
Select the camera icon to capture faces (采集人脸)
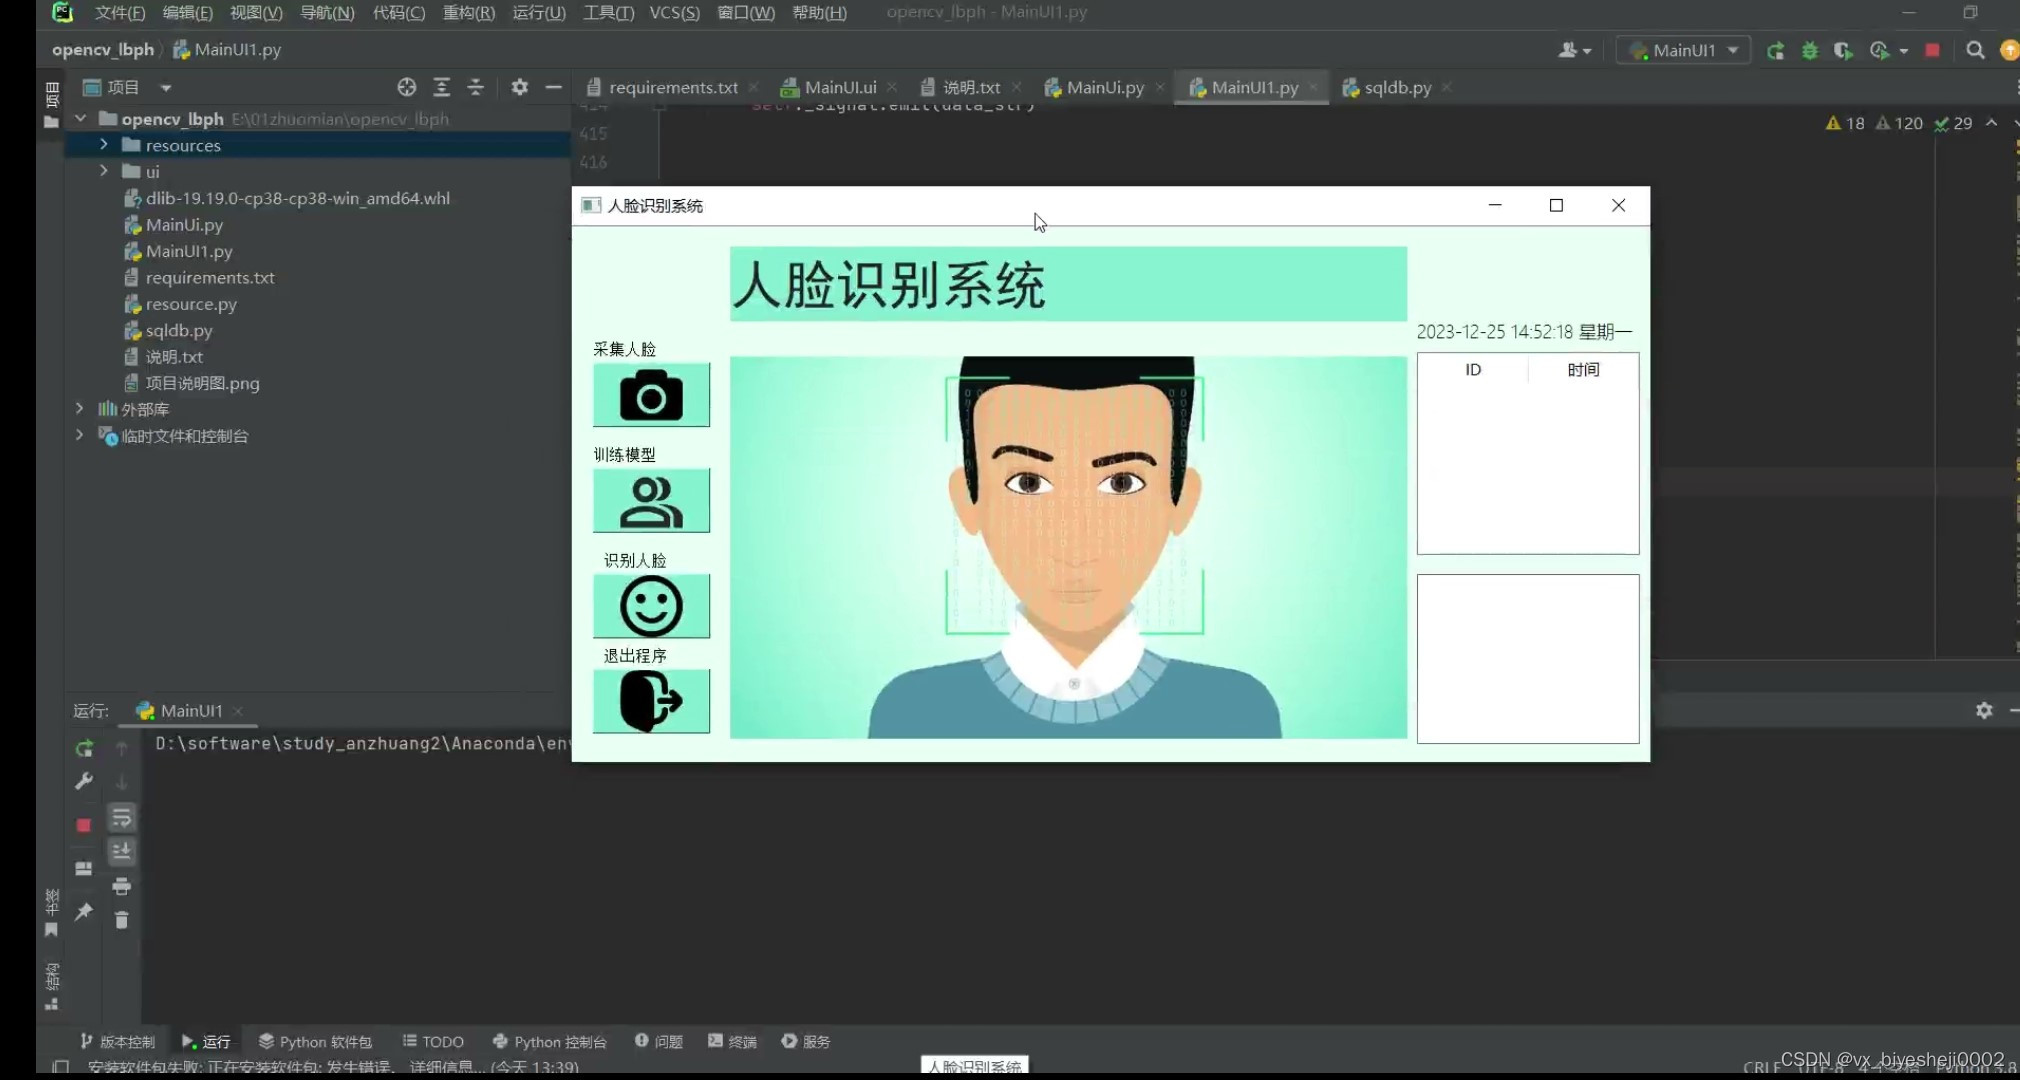650,395
